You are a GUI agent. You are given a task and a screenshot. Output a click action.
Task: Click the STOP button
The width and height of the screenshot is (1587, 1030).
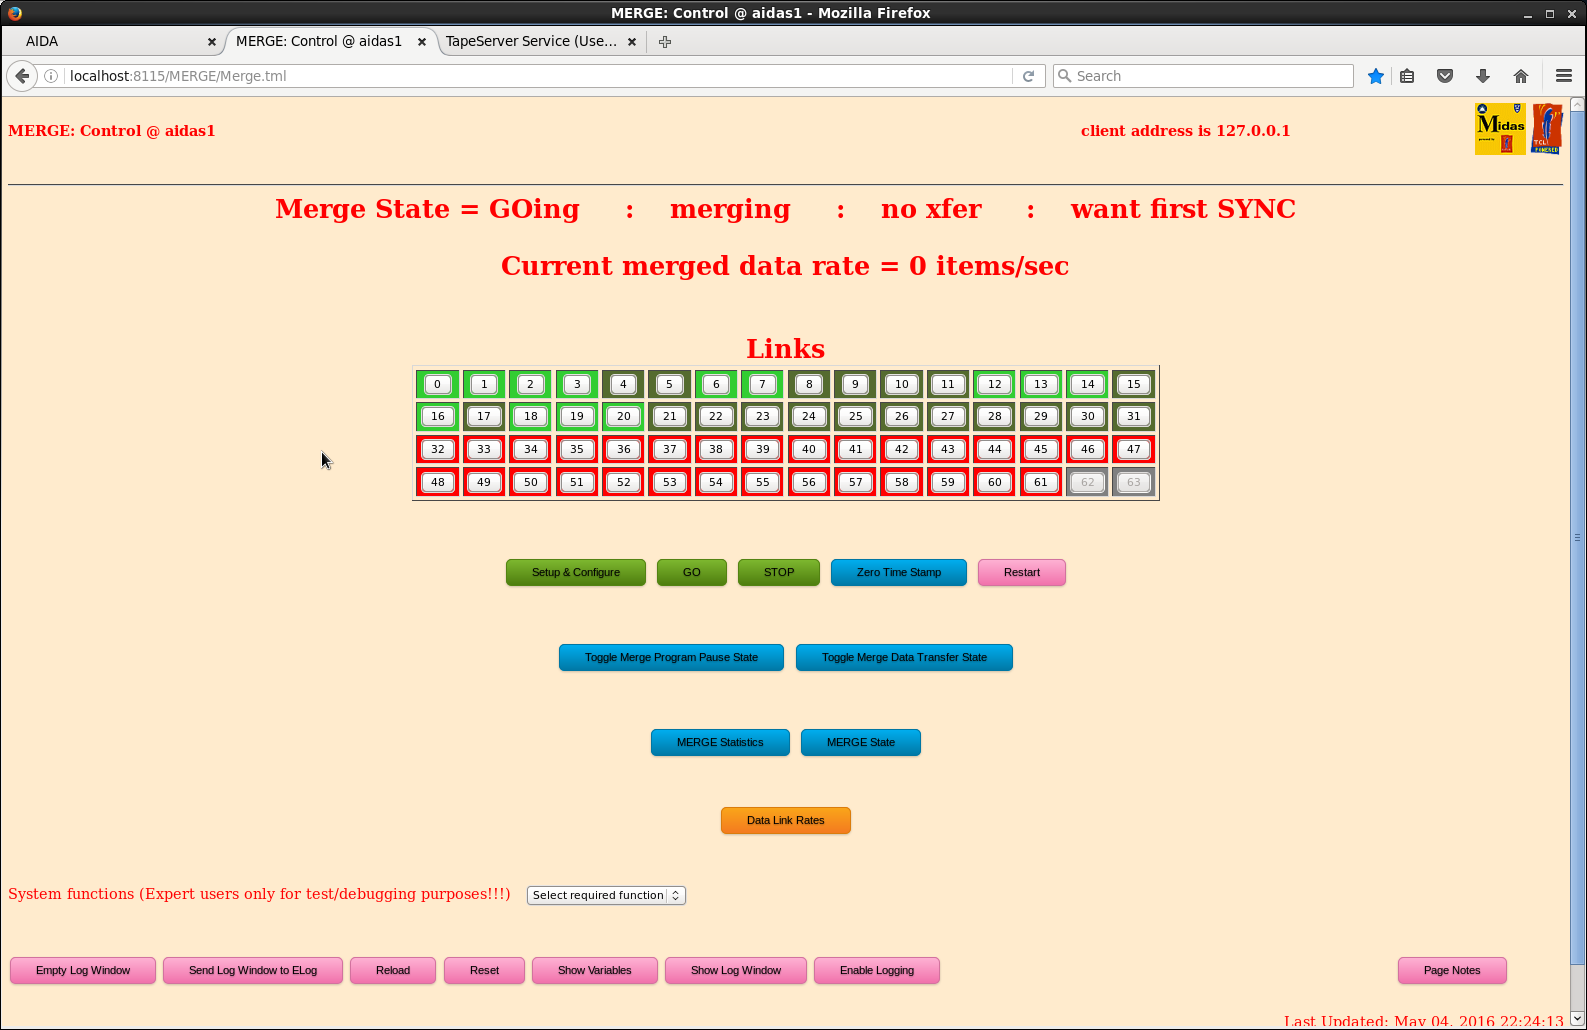(x=779, y=572)
